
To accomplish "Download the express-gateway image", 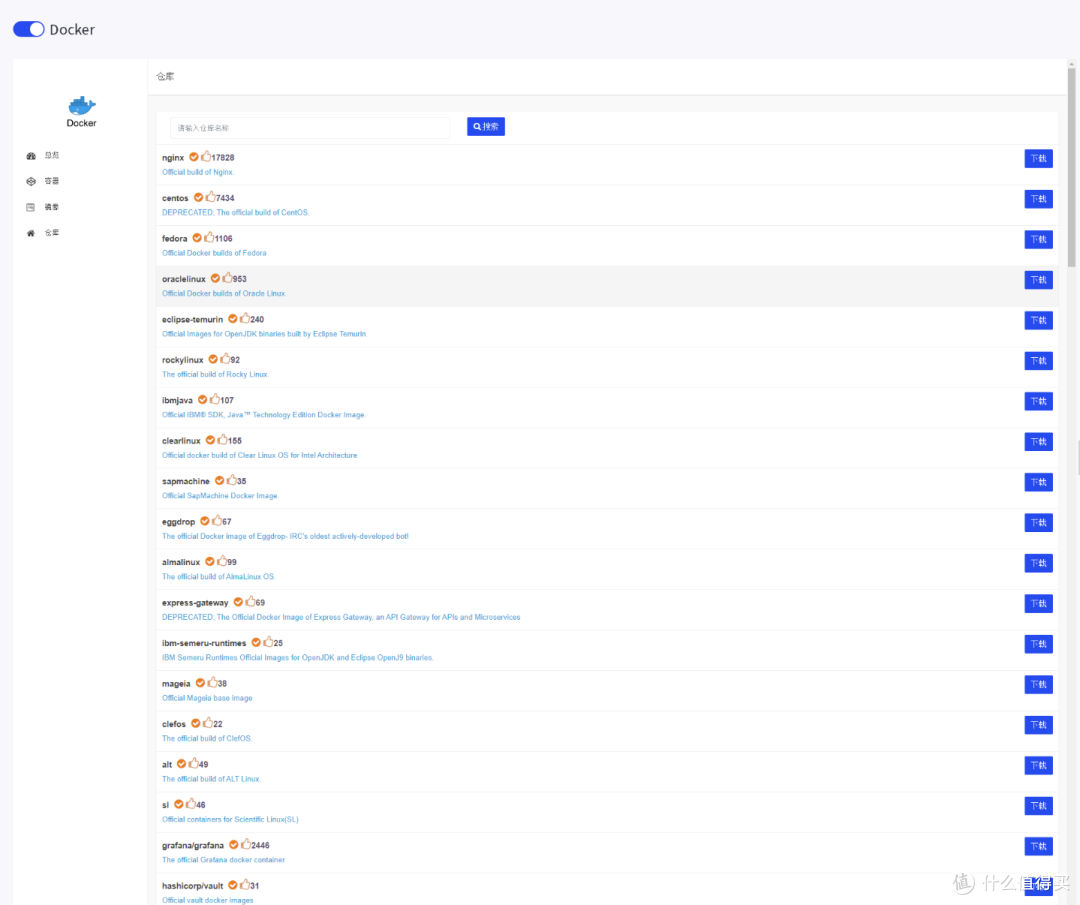I will pyautogui.click(x=1038, y=603).
